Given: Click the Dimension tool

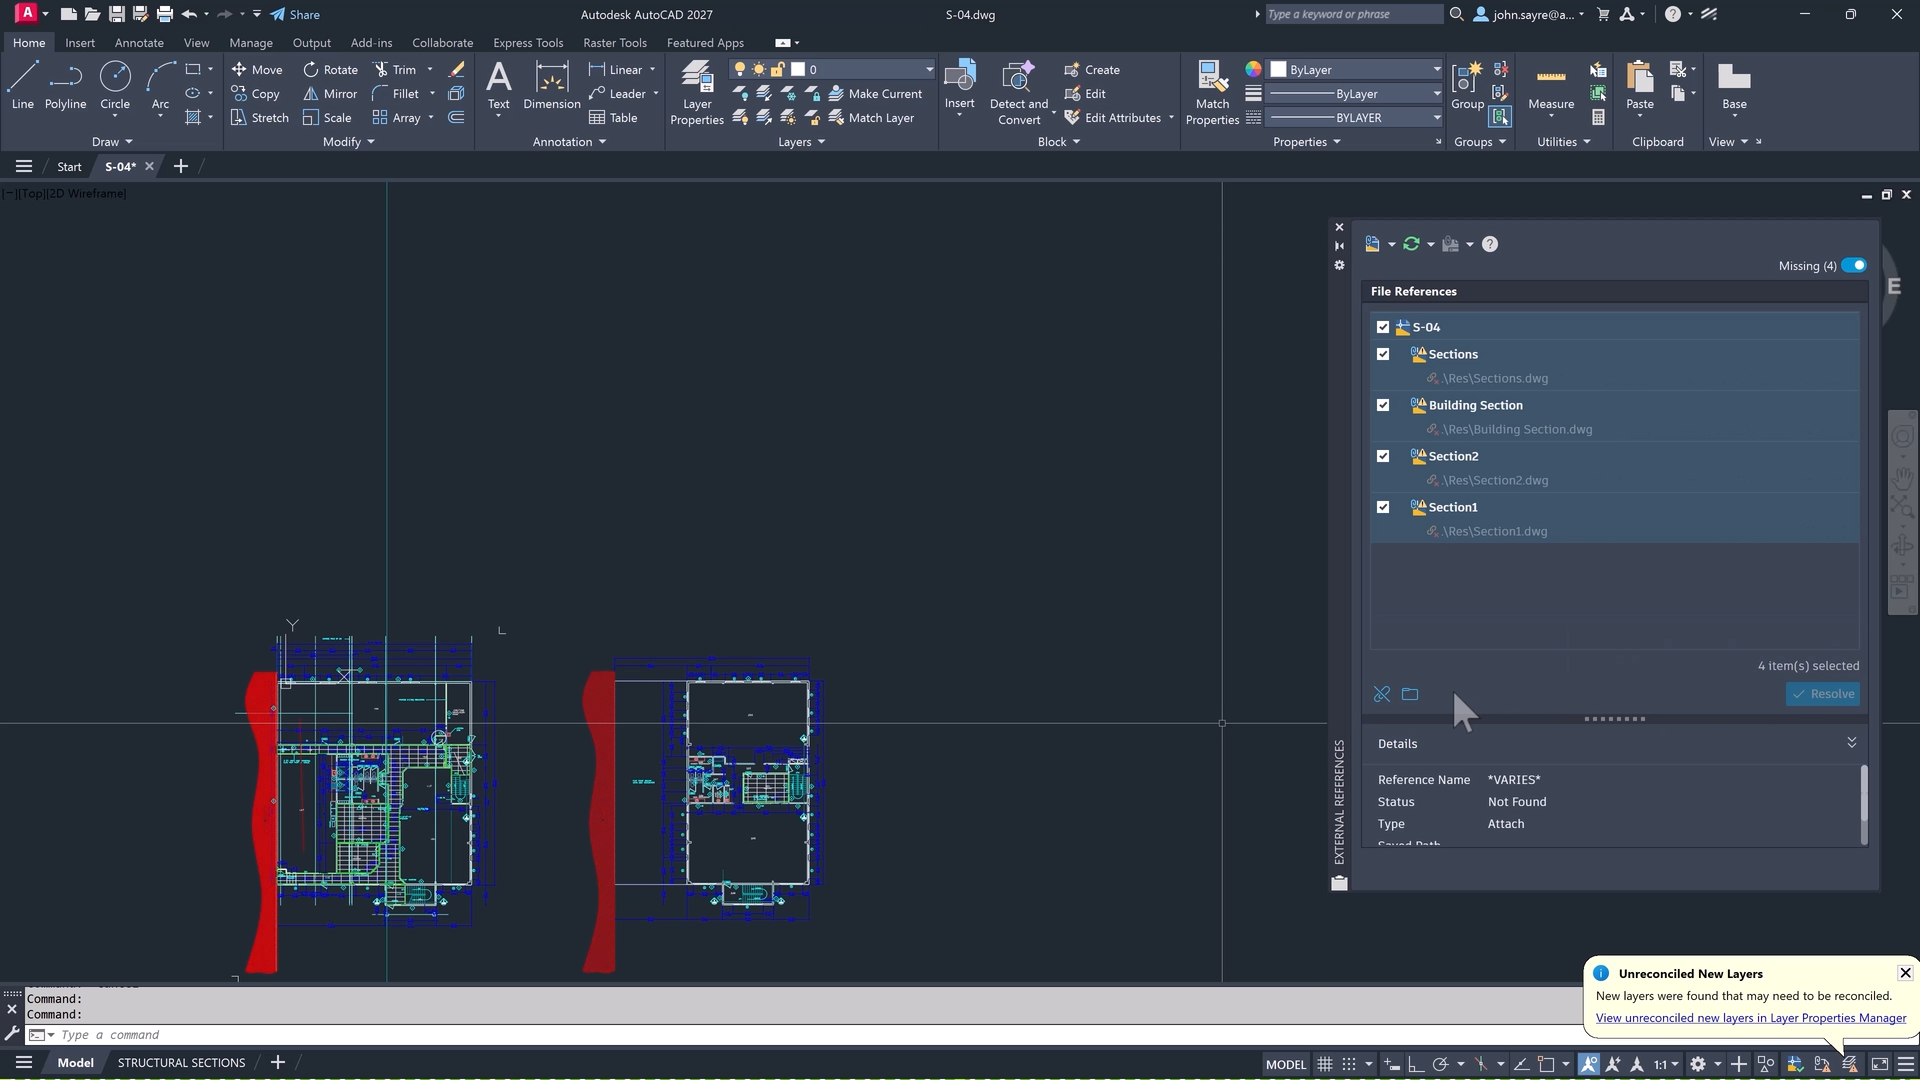Looking at the screenshot, I should tap(551, 85).
